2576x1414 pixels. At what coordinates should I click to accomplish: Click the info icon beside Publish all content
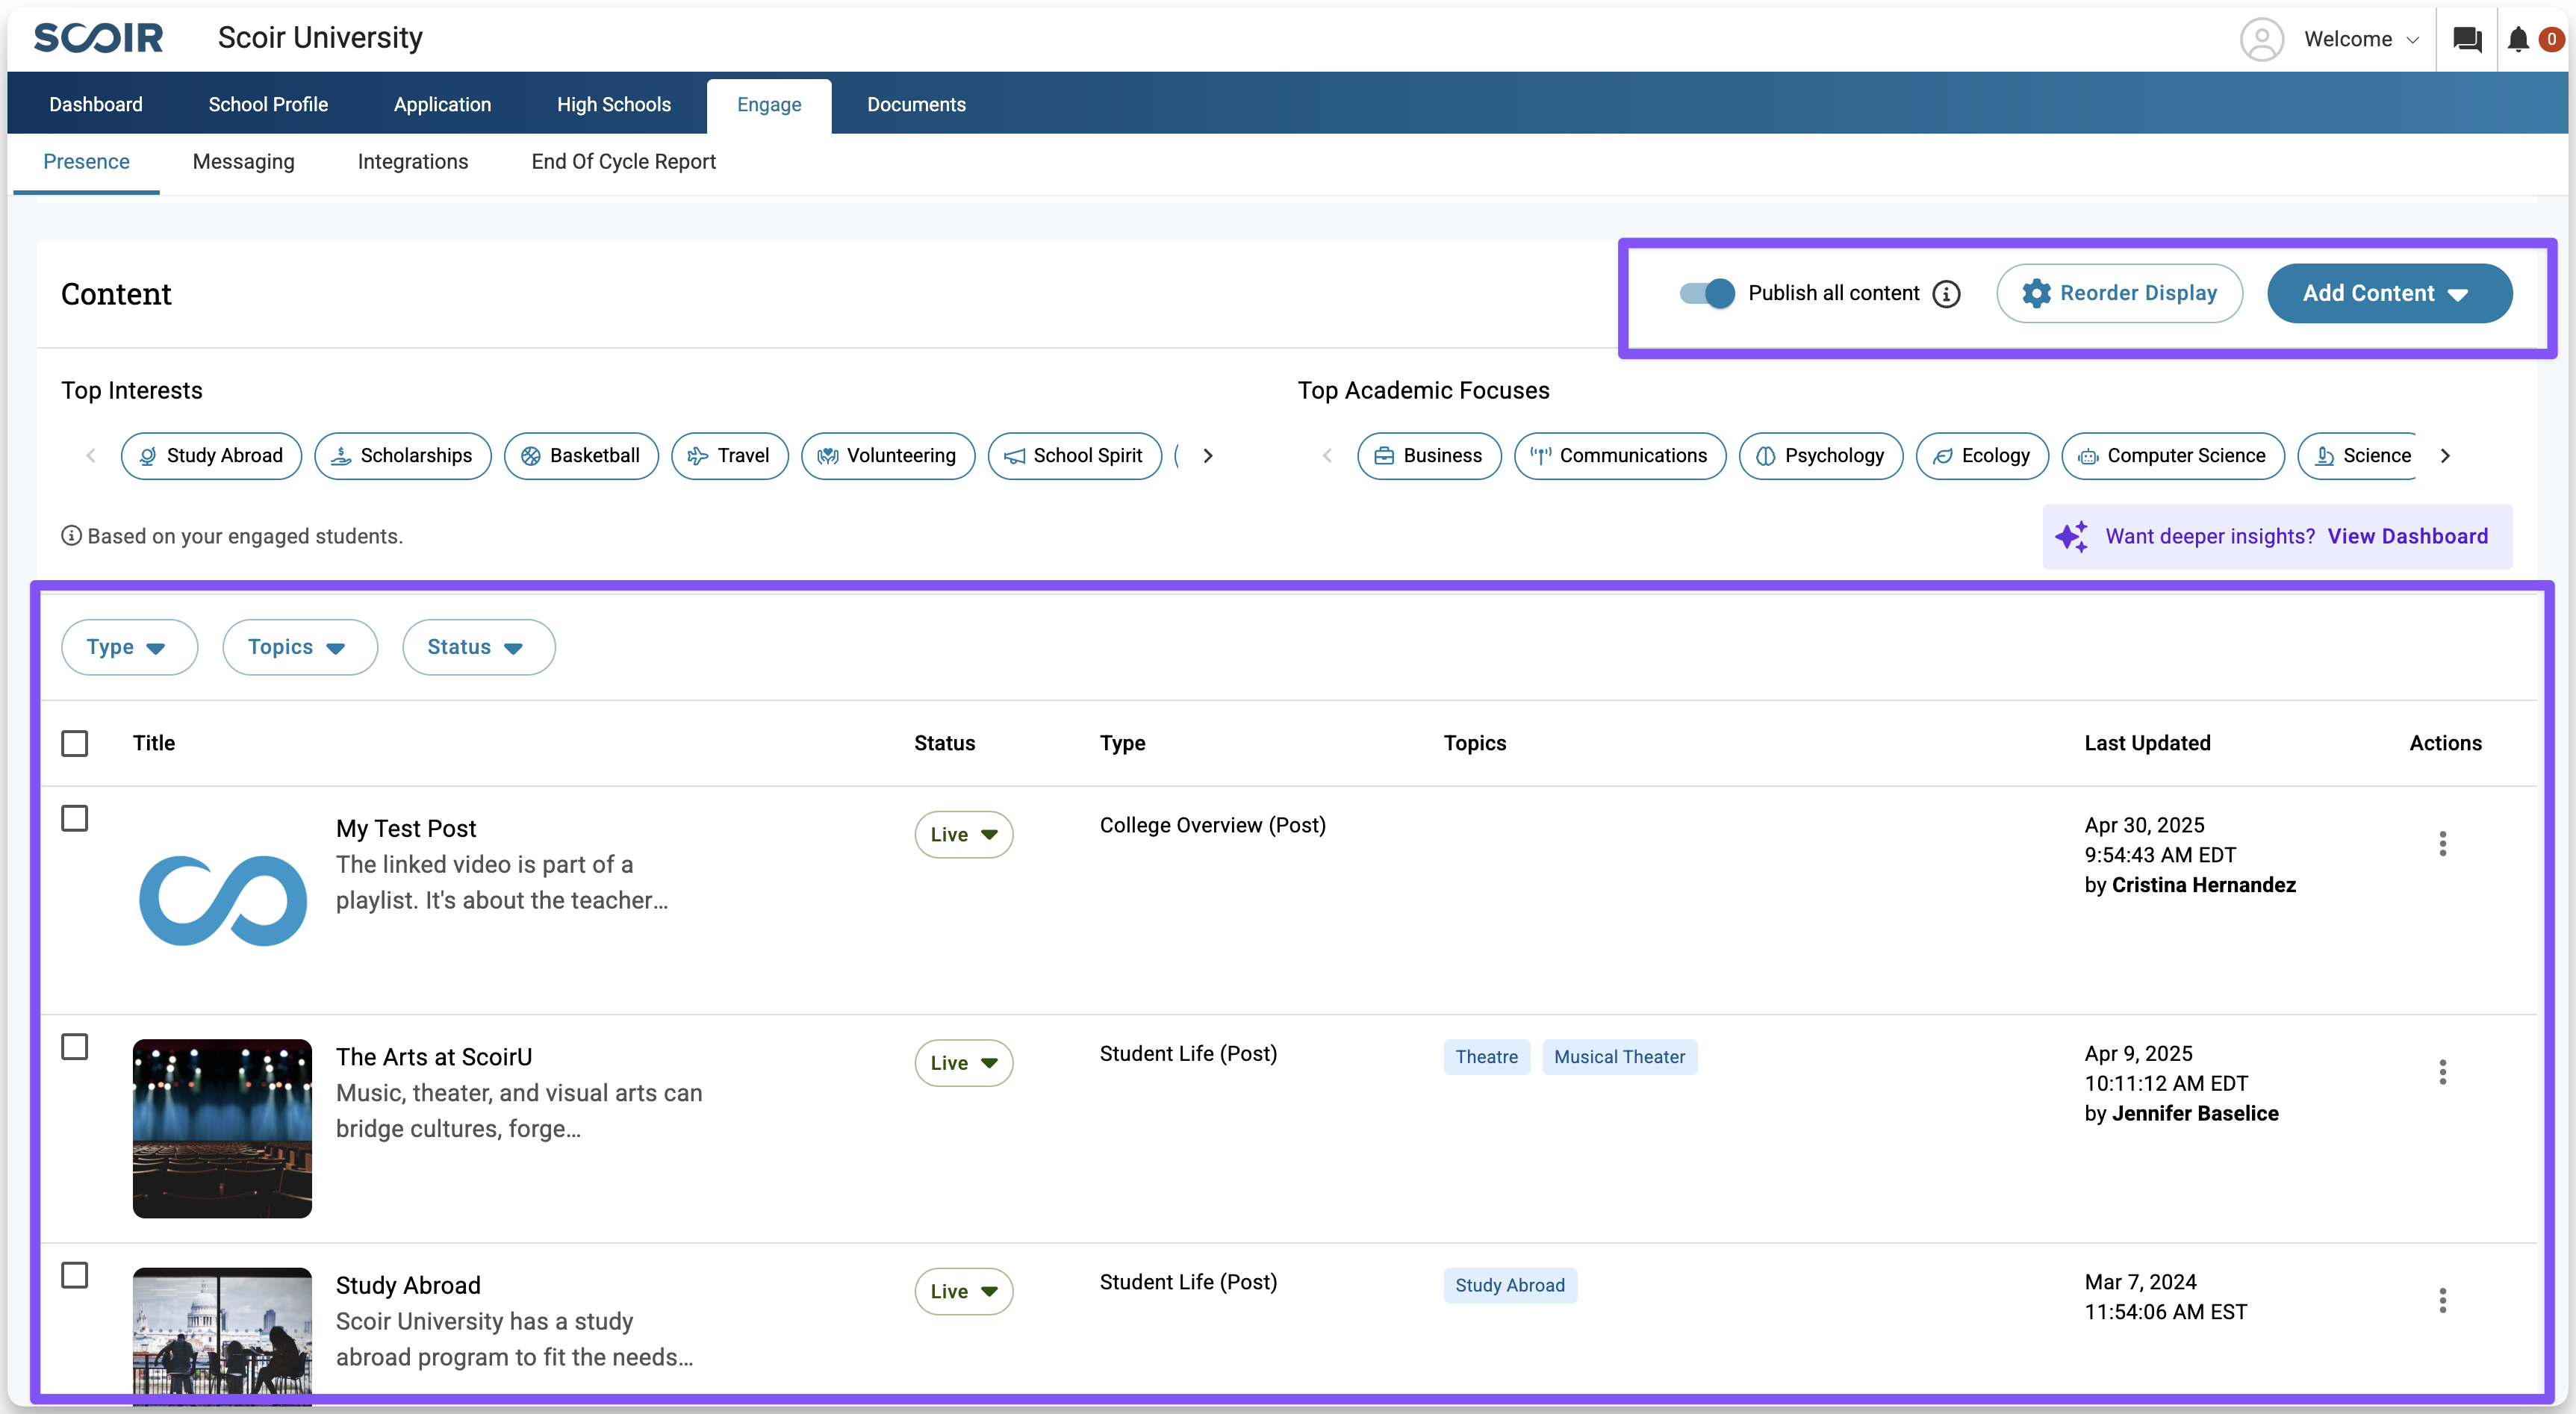tap(1946, 294)
